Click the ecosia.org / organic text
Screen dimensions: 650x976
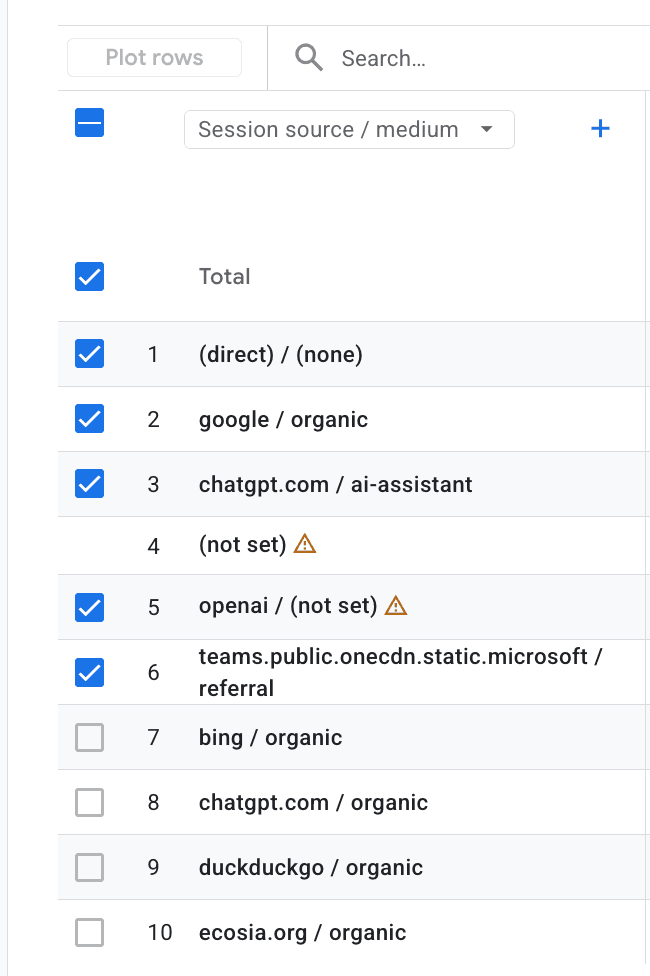(x=303, y=933)
